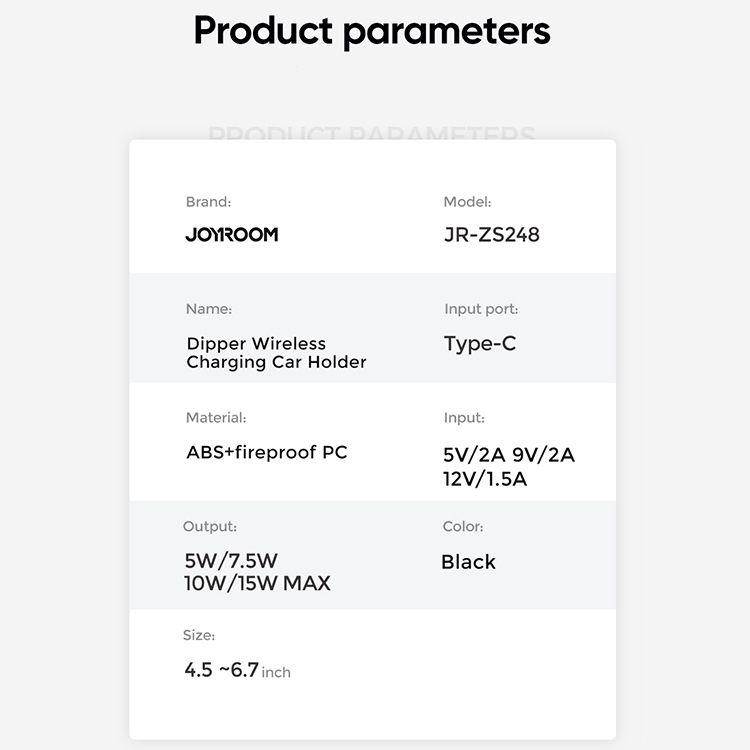
Task: Select the '5V/2A 9V/2A' input value
Action: click(509, 455)
